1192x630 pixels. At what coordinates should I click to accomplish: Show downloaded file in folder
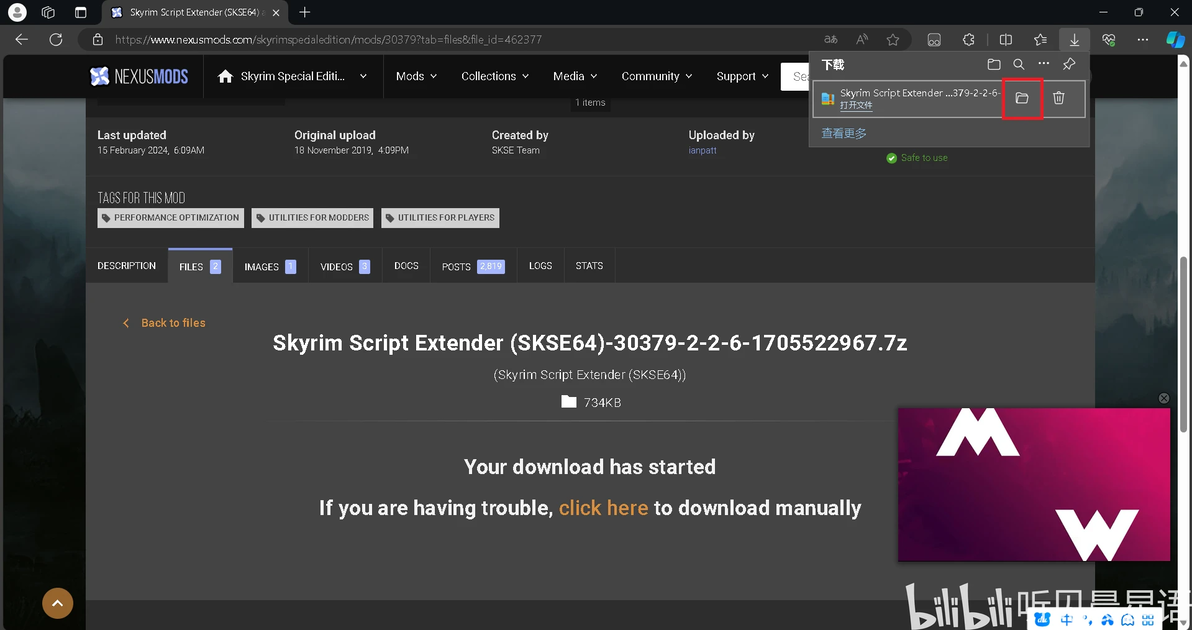click(x=1022, y=98)
